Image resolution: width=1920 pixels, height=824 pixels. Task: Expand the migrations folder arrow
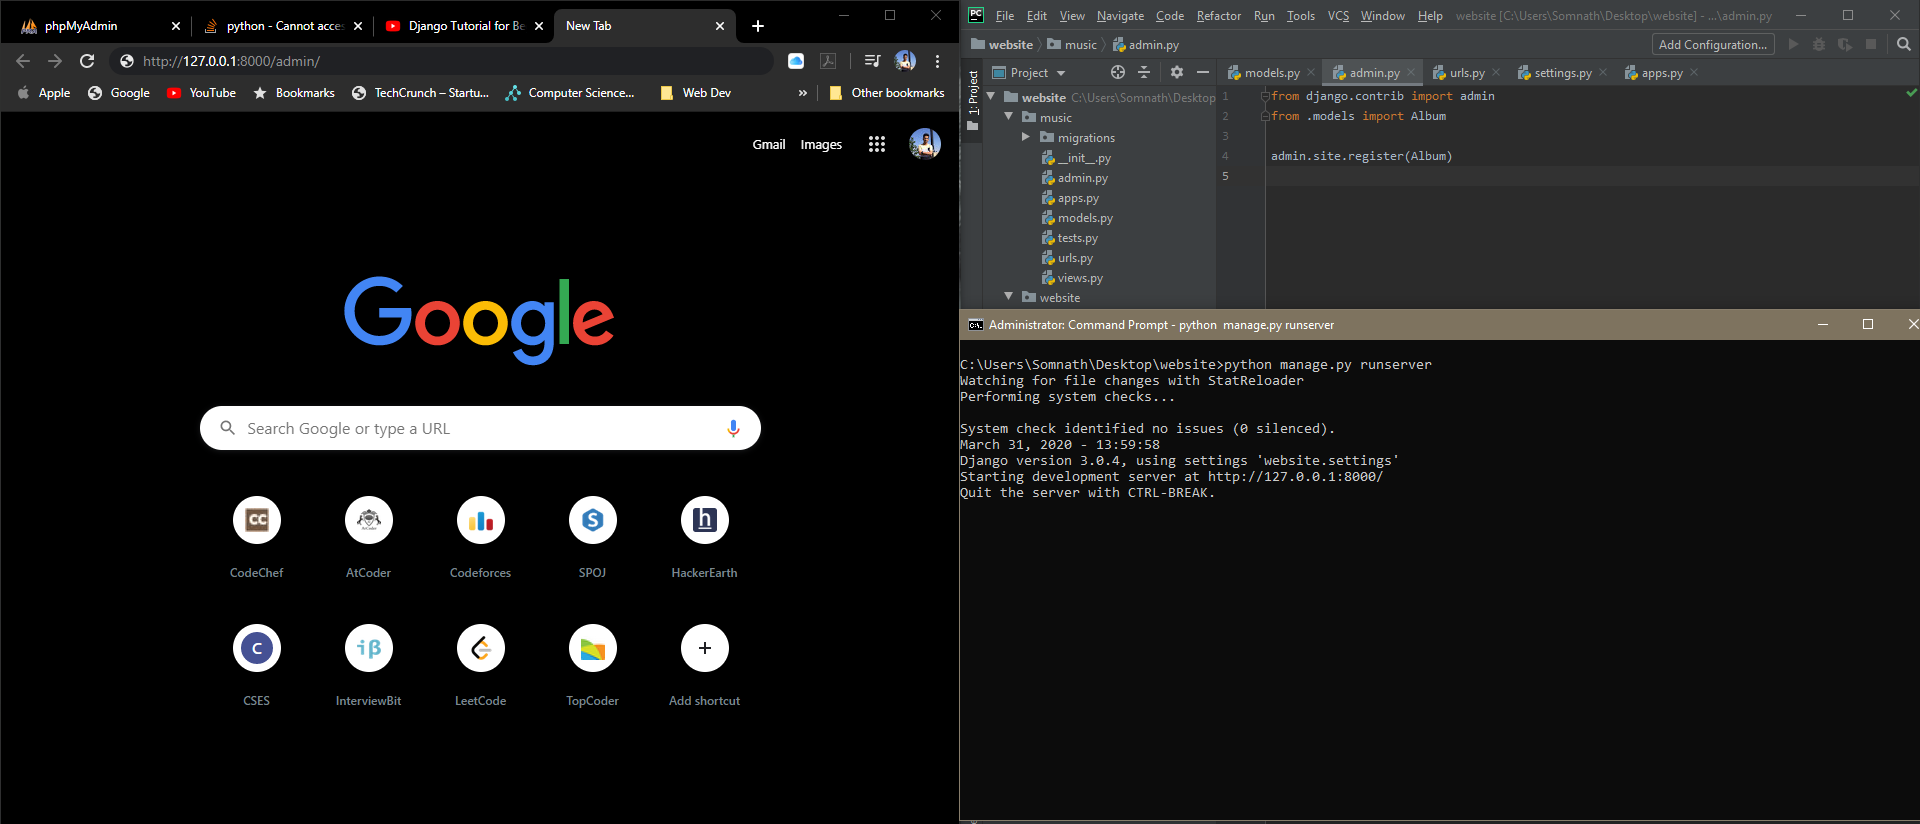tap(1026, 137)
